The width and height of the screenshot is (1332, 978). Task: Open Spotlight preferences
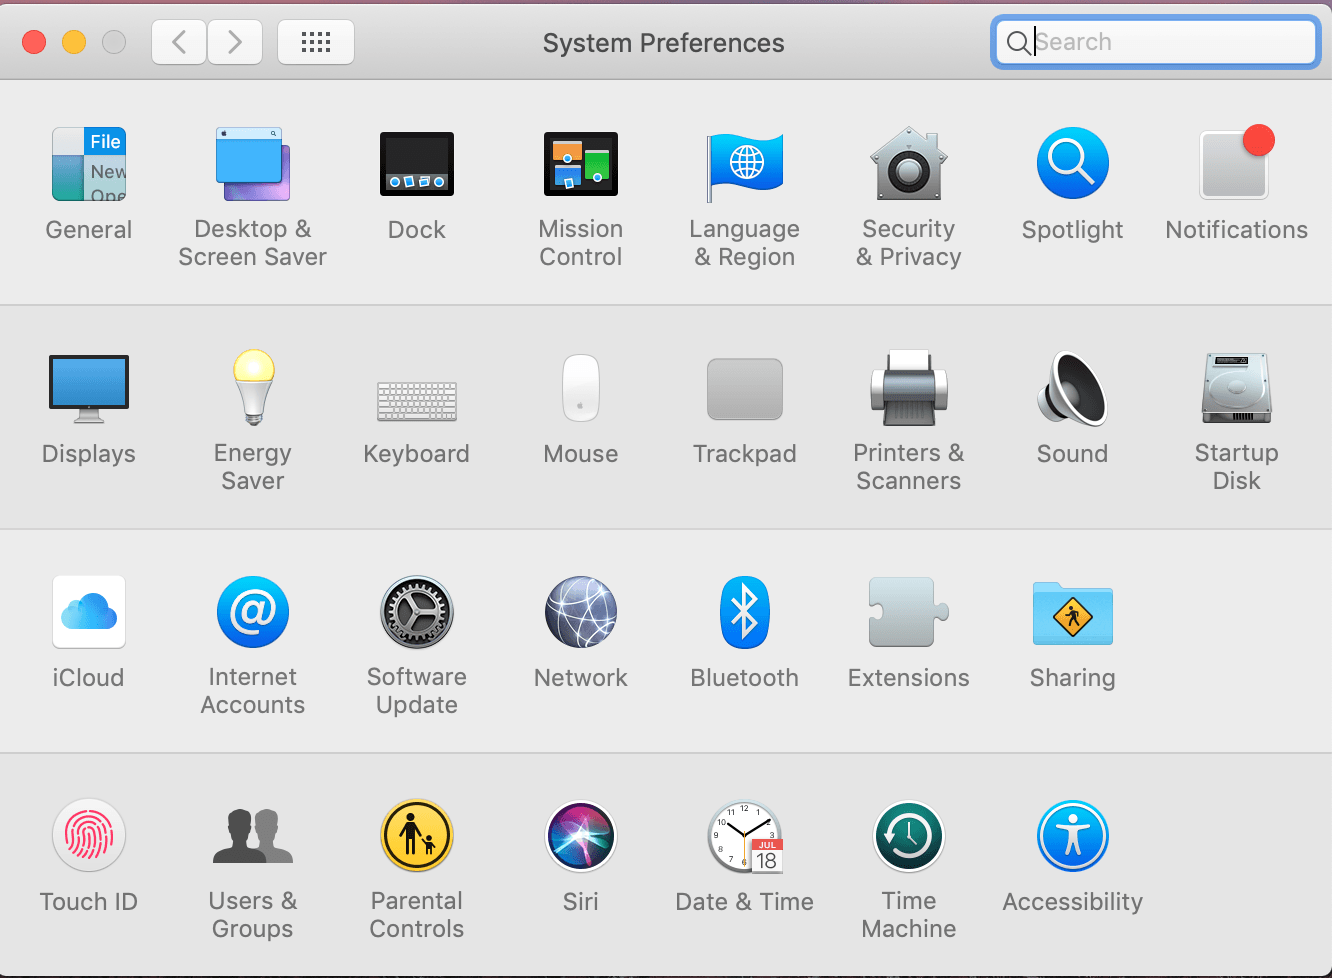tap(1073, 163)
